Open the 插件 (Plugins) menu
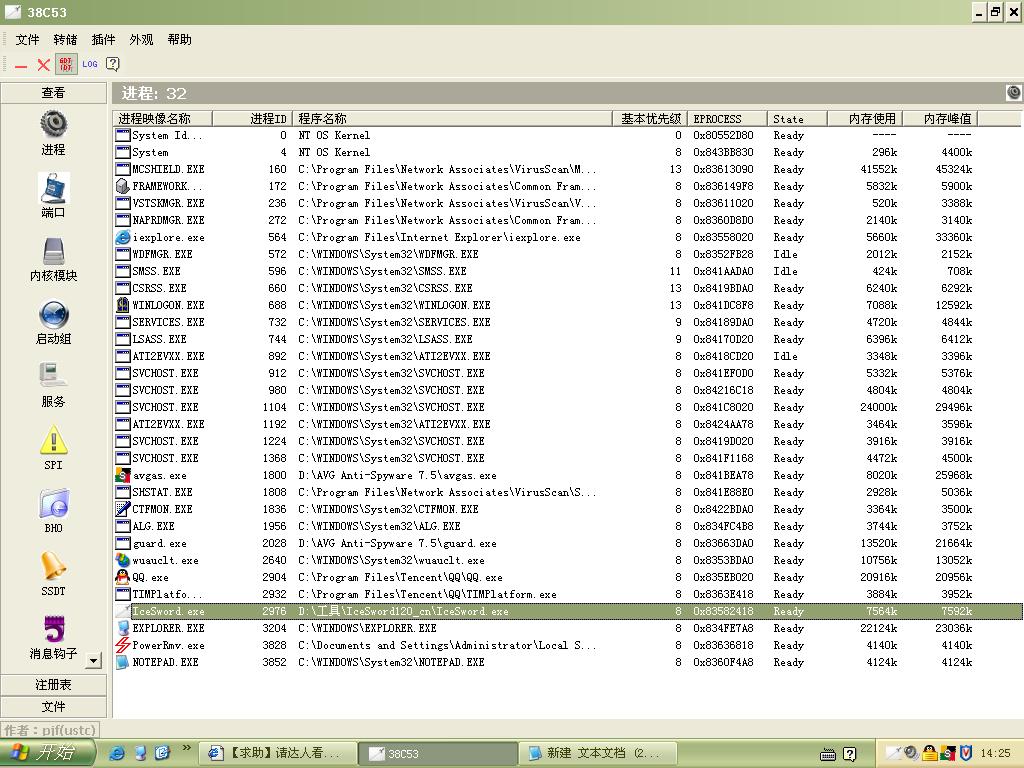The image size is (1024, 768). 103,40
